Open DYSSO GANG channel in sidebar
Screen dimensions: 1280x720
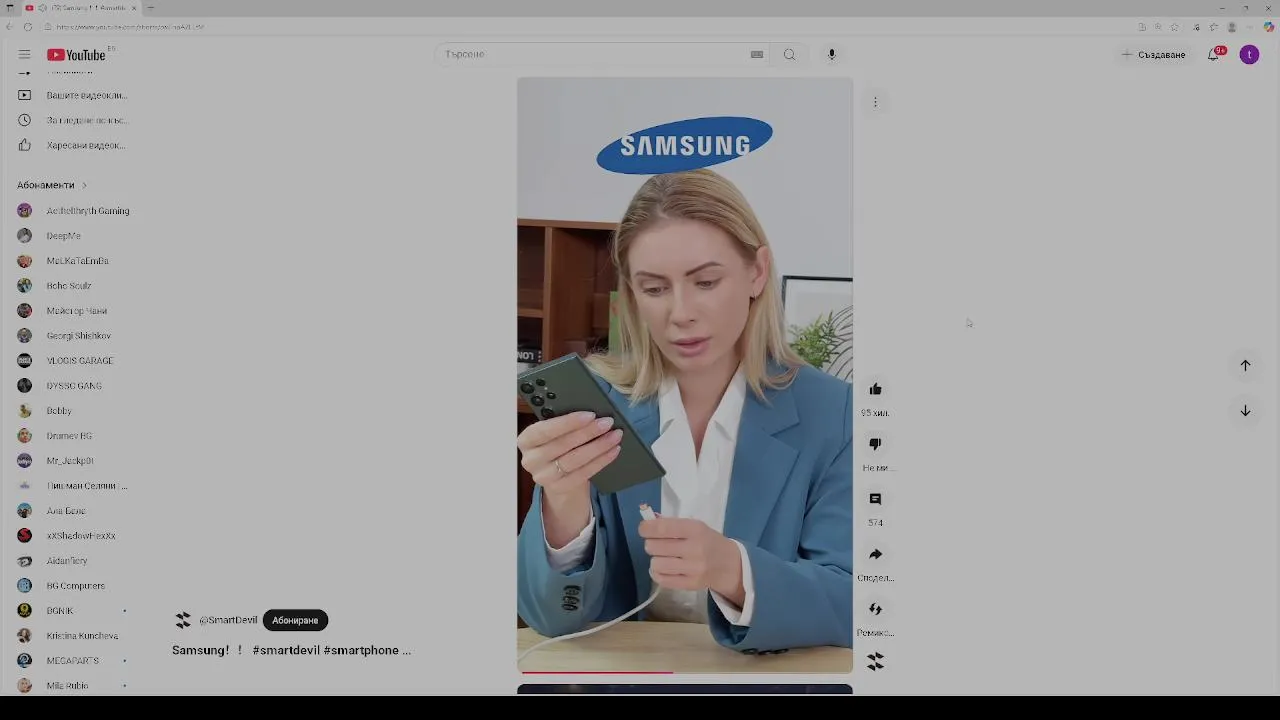click(x=75, y=386)
